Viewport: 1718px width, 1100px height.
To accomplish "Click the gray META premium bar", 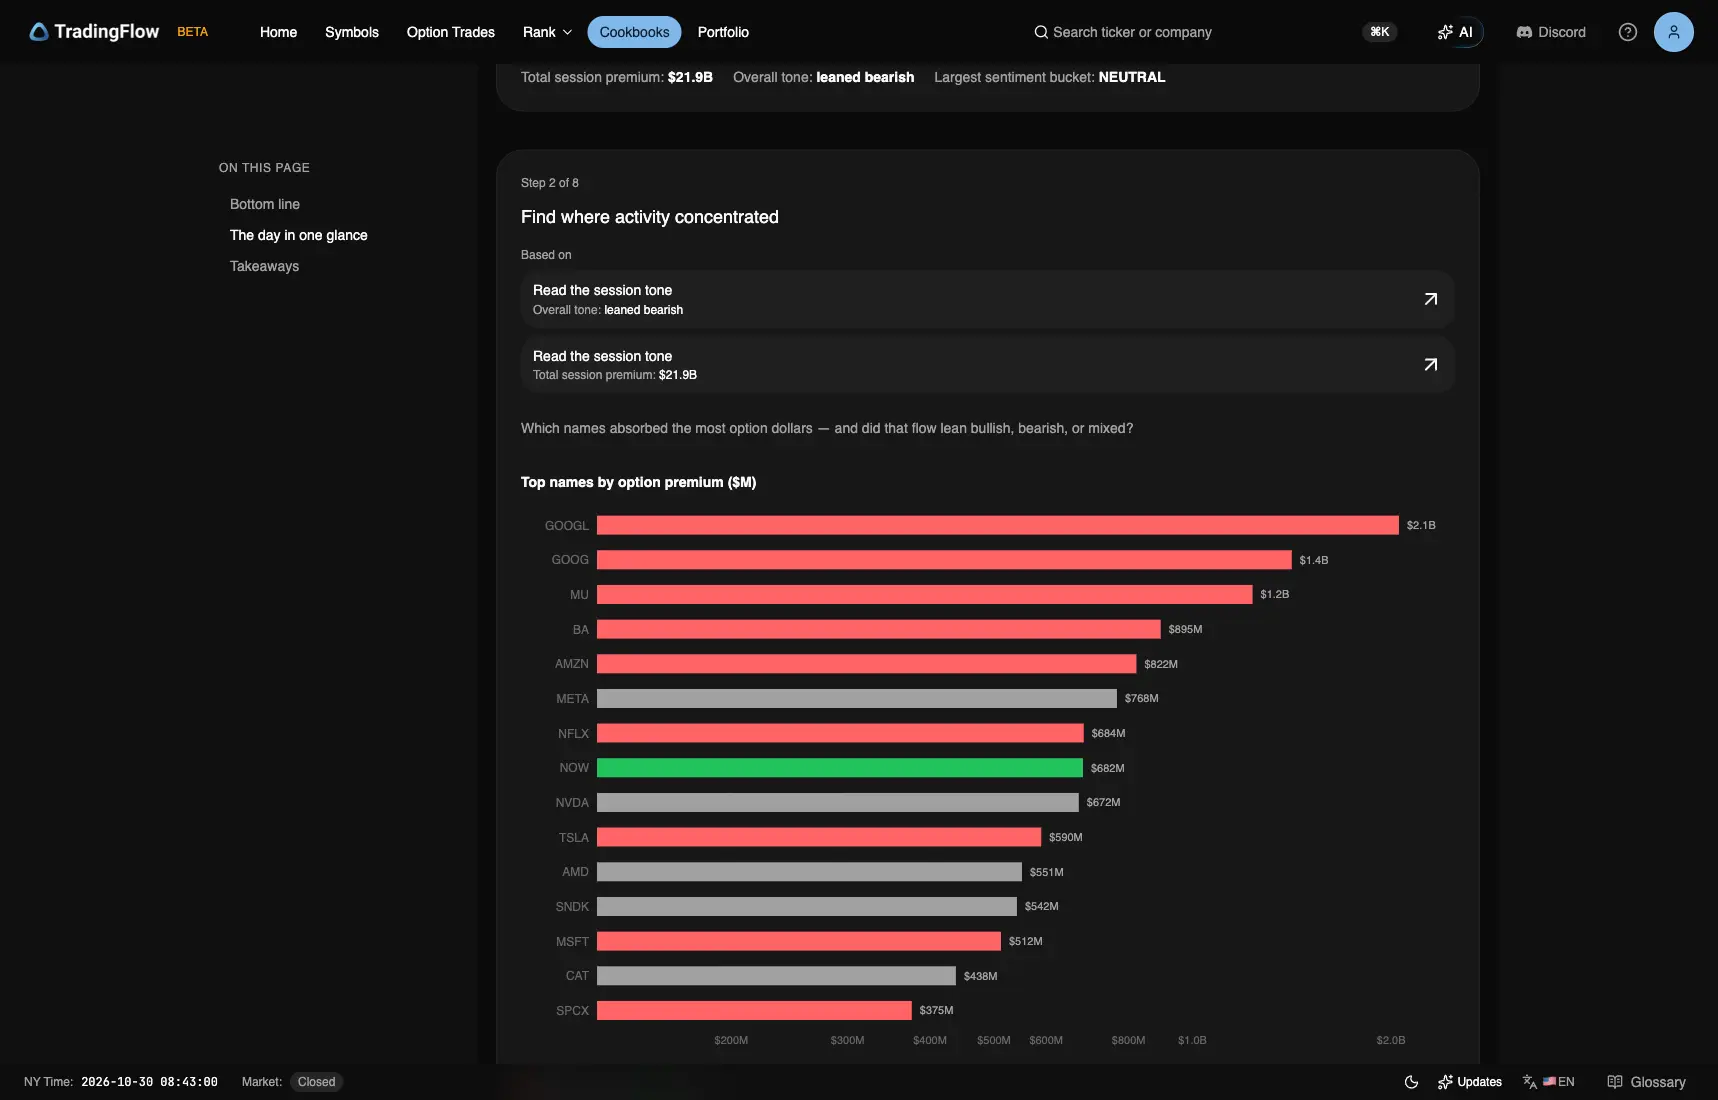I will (857, 698).
